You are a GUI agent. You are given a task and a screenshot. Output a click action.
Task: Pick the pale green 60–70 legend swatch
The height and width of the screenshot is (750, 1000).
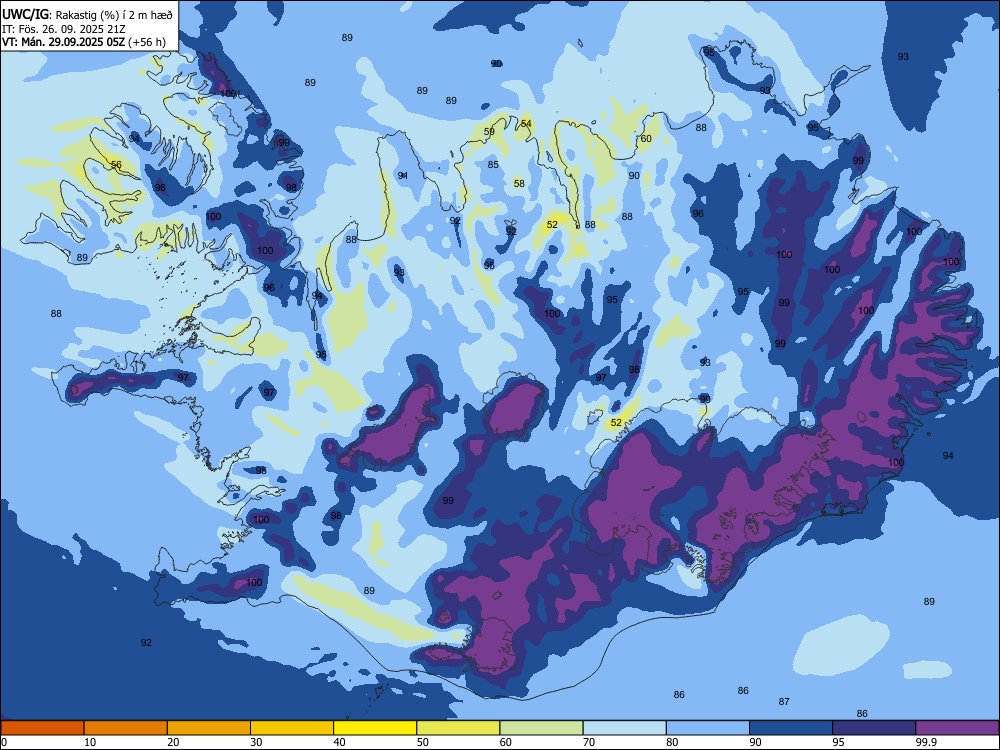541,728
